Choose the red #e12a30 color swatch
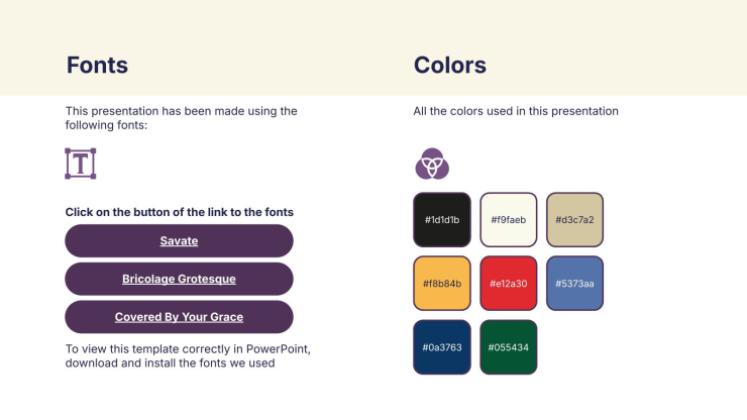 pos(508,283)
